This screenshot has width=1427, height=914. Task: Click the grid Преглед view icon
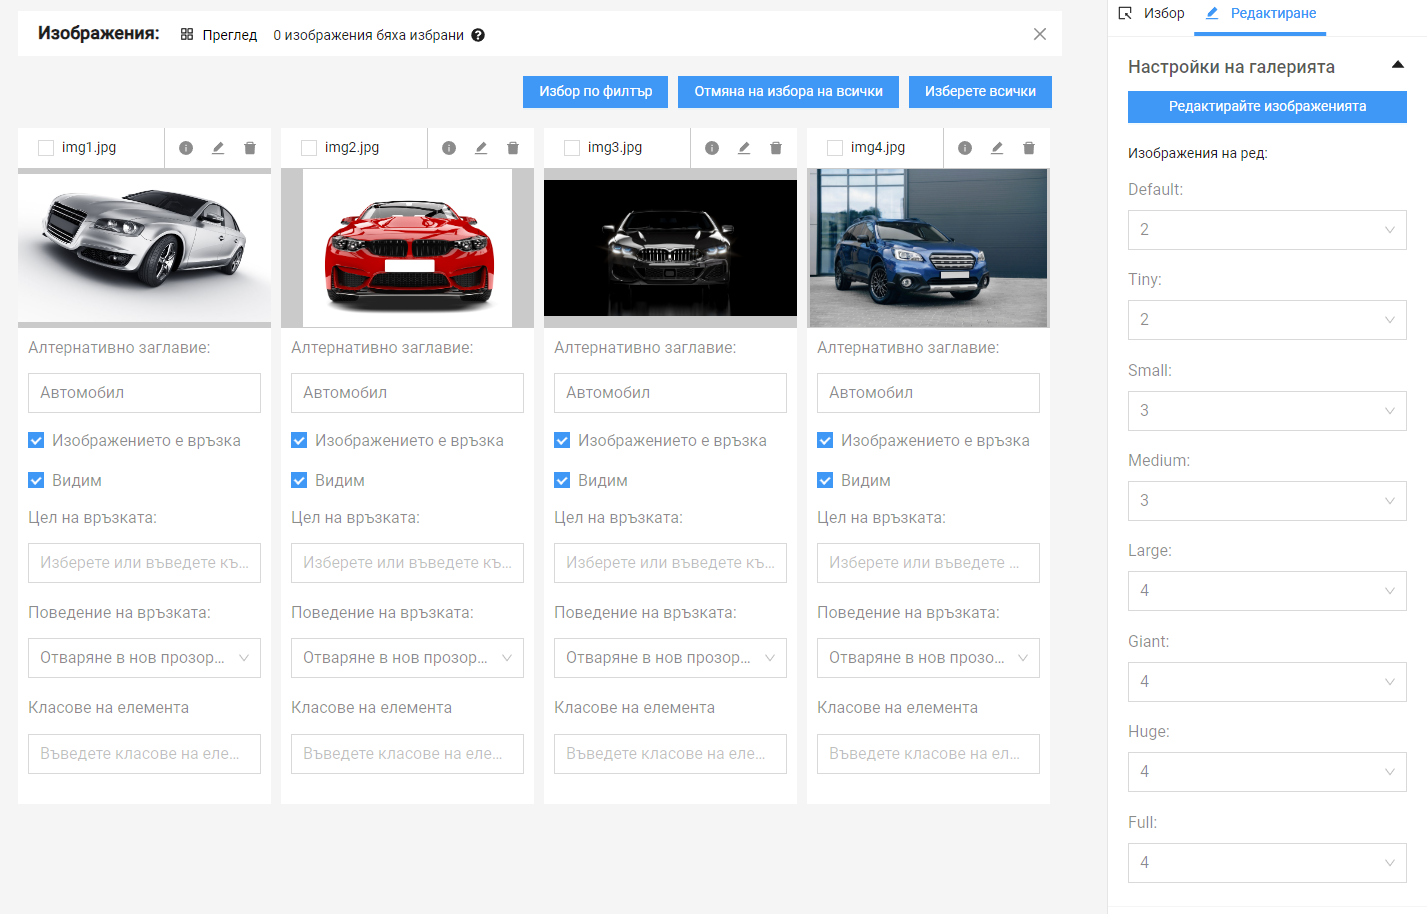tap(187, 35)
